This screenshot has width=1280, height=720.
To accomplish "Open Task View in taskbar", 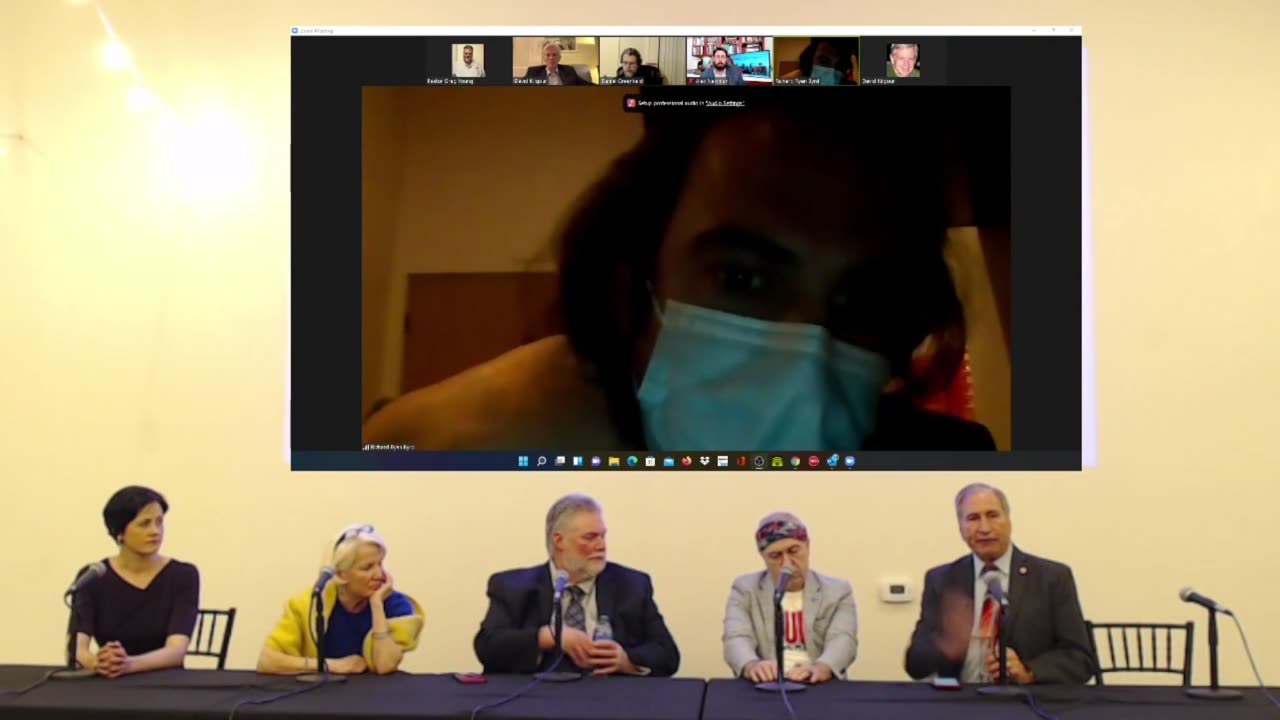I will (x=560, y=461).
